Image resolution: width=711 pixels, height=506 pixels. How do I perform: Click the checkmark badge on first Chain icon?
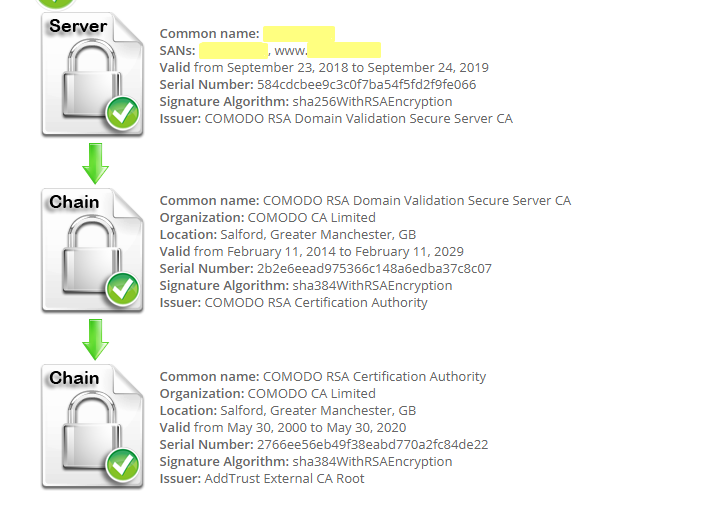pyautogui.click(x=122, y=289)
